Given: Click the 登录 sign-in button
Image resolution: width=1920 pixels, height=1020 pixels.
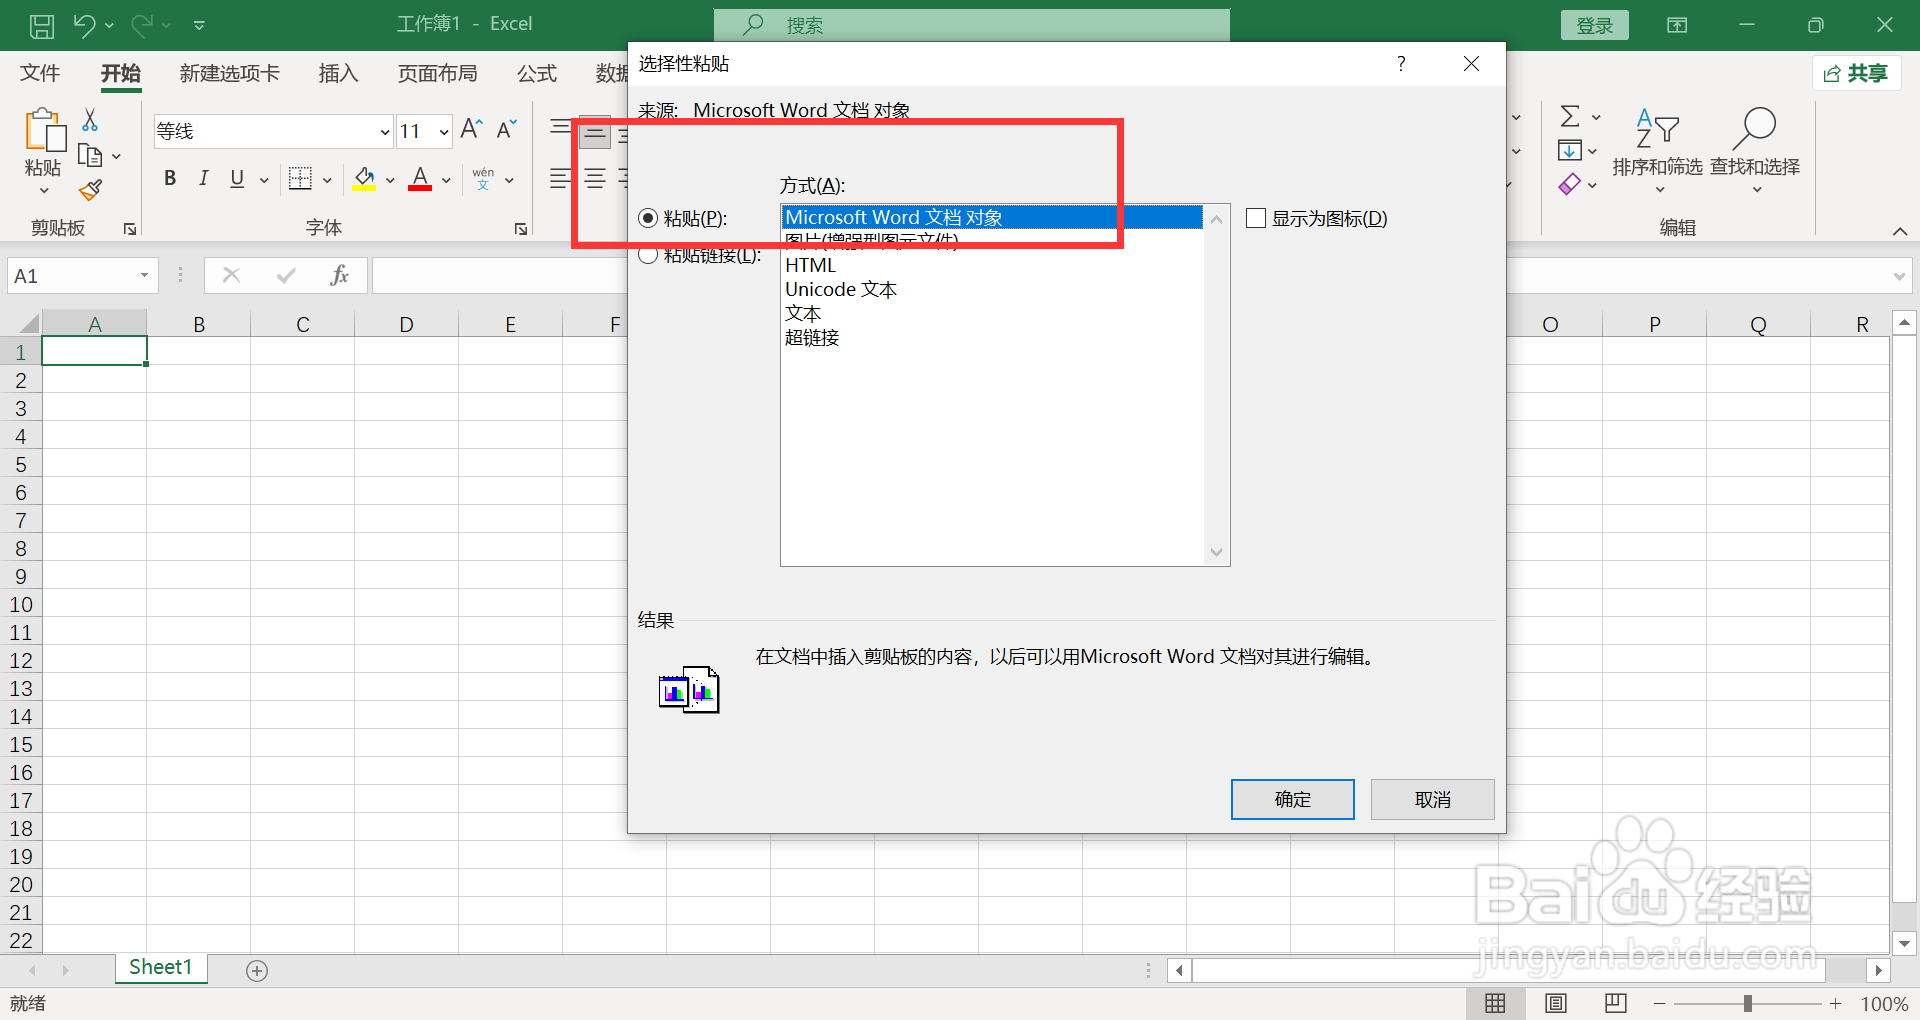Looking at the screenshot, I should click(x=1595, y=25).
